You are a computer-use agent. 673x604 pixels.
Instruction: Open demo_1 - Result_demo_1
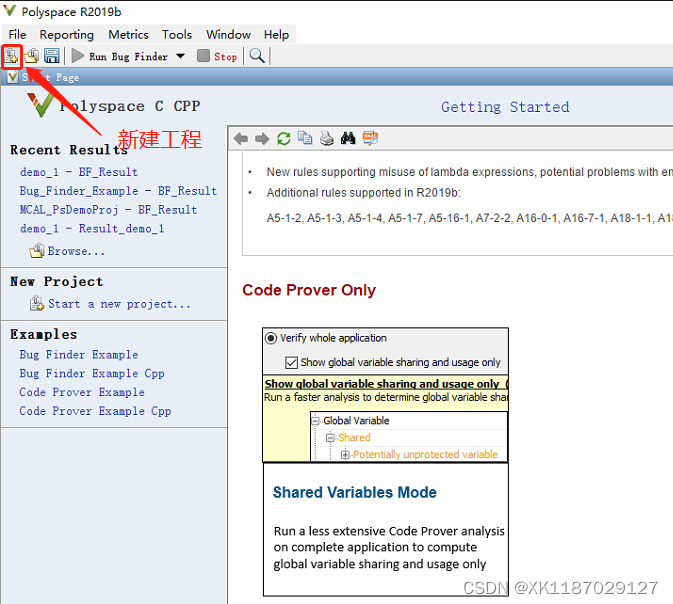(x=92, y=229)
